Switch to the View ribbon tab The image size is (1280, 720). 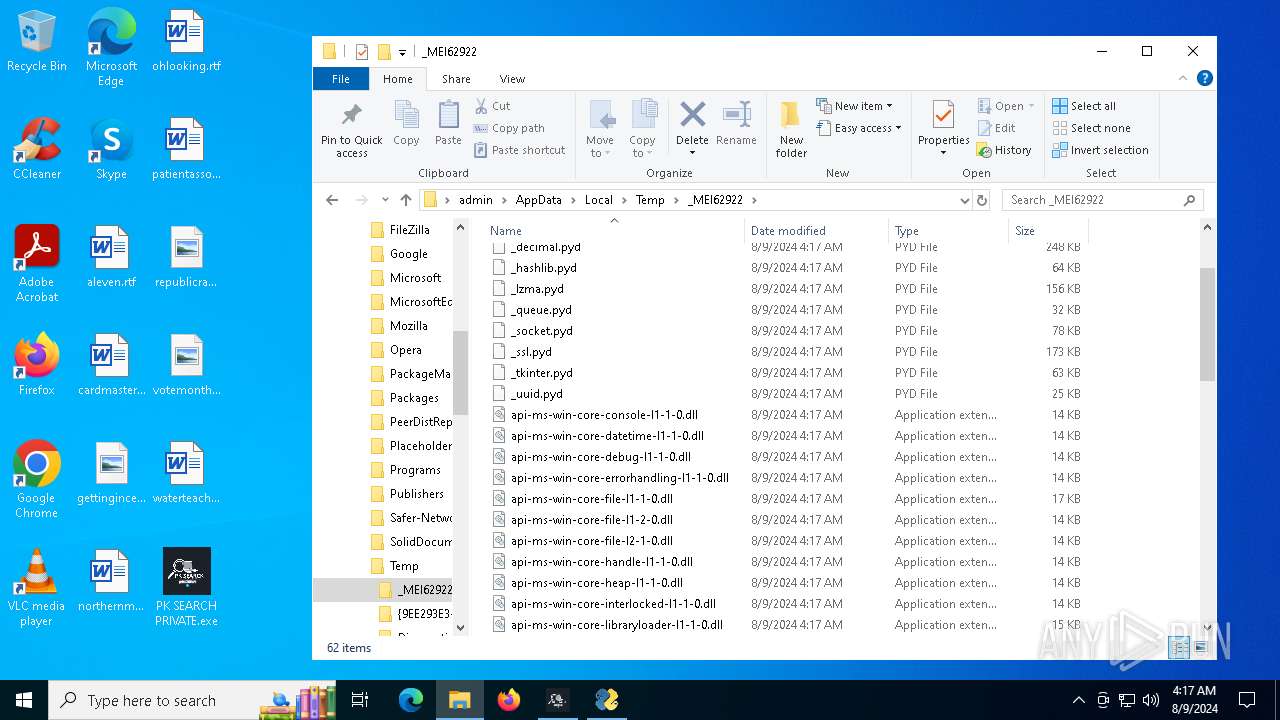tap(512, 79)
